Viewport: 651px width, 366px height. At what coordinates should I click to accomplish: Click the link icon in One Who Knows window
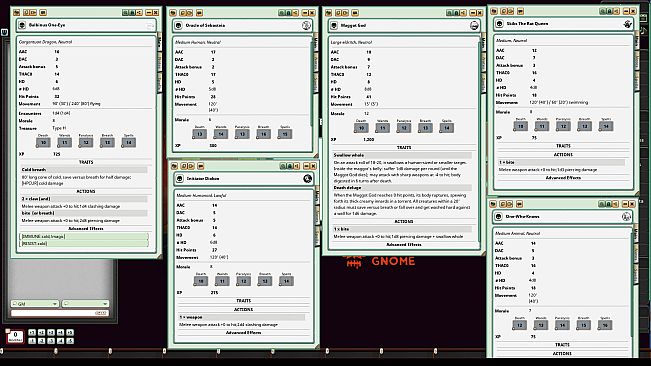[602, 204]
